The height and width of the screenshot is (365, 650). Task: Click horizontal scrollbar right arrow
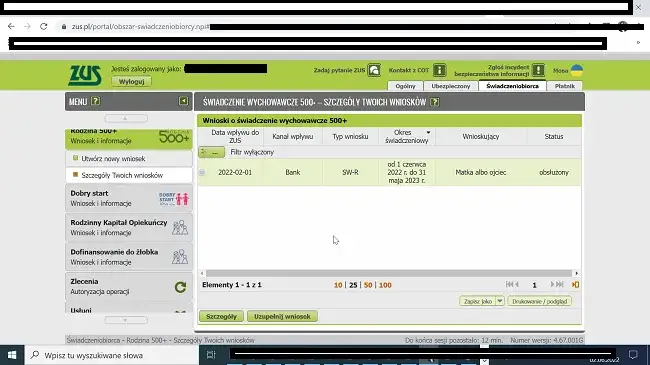[577, 273]
